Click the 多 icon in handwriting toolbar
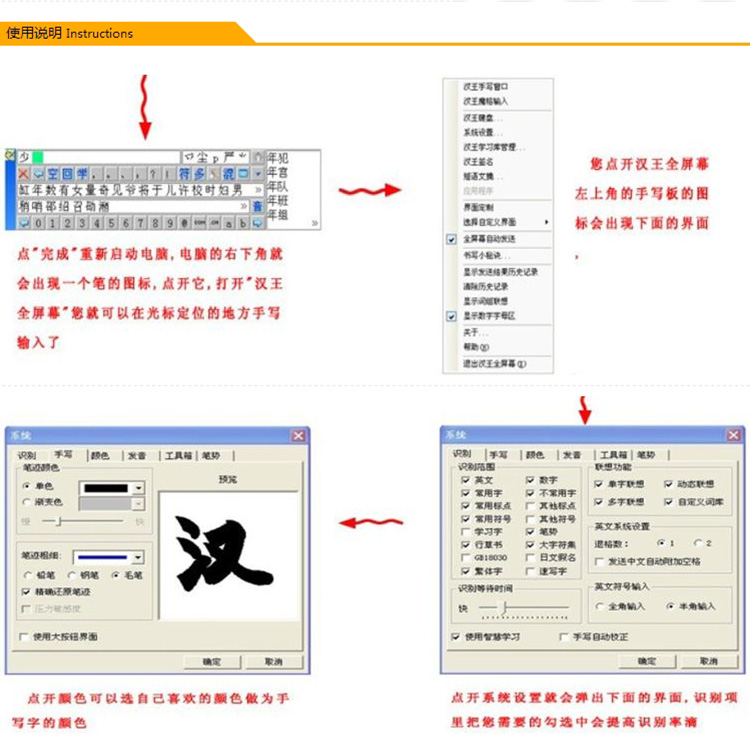Image resolution: width=750 pixels, height=742 pixels. coord(199,174)
